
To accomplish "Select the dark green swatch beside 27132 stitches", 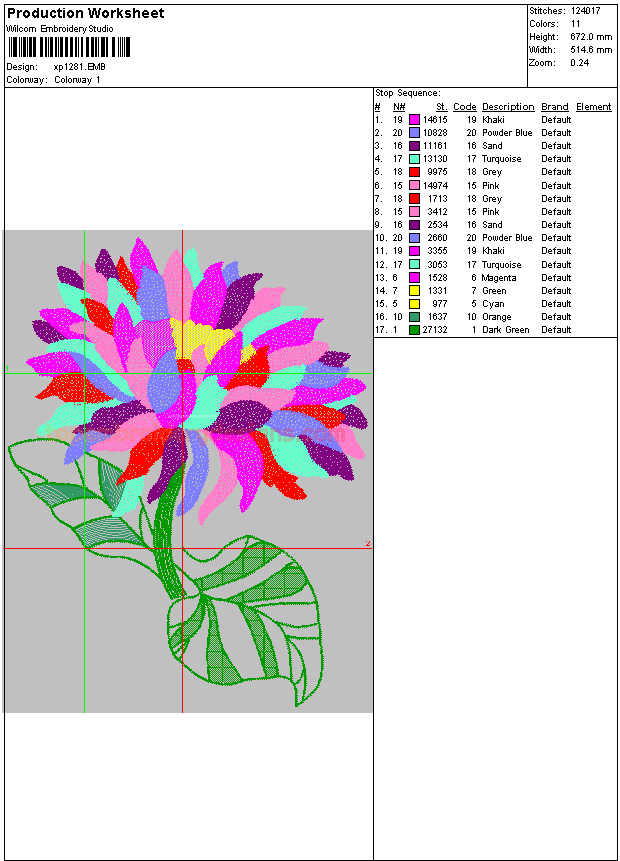I will tap(415, 330).
